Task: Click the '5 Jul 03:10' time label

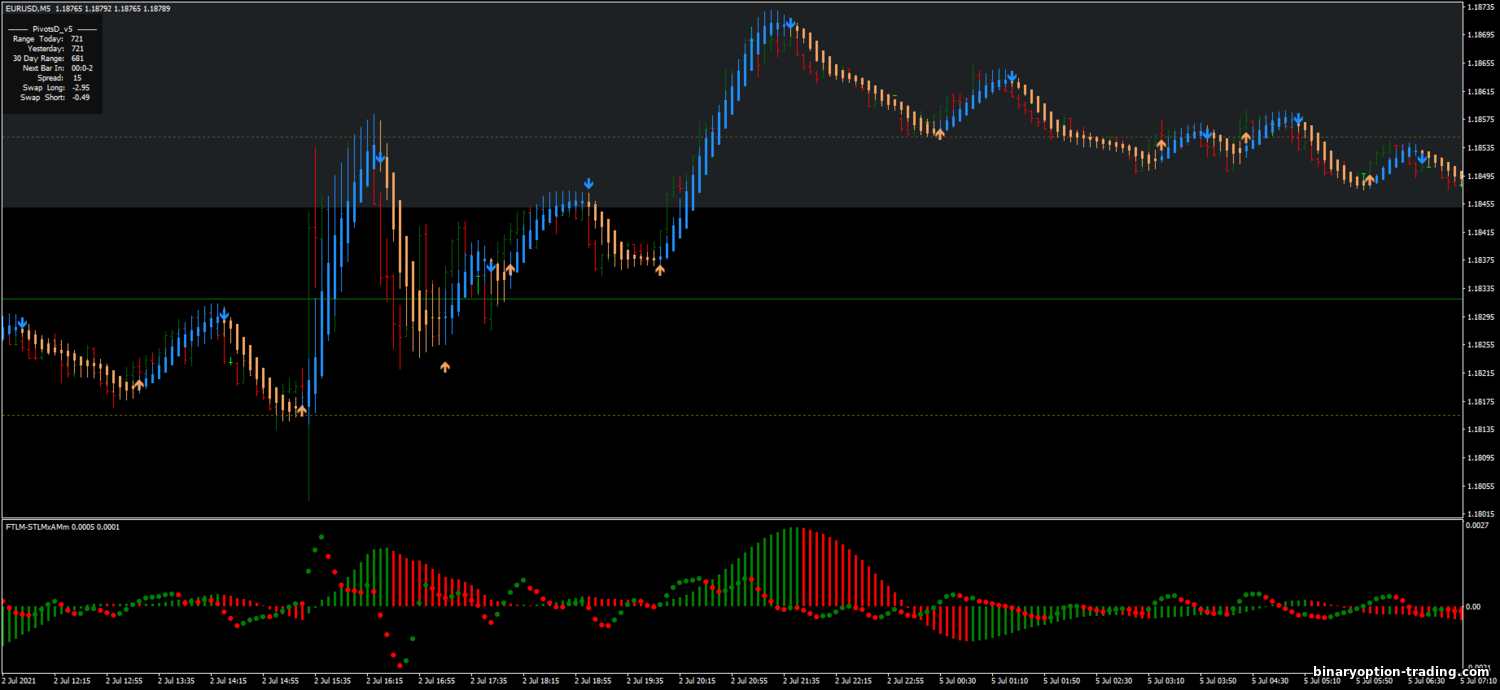Action: pos(1165,681)
